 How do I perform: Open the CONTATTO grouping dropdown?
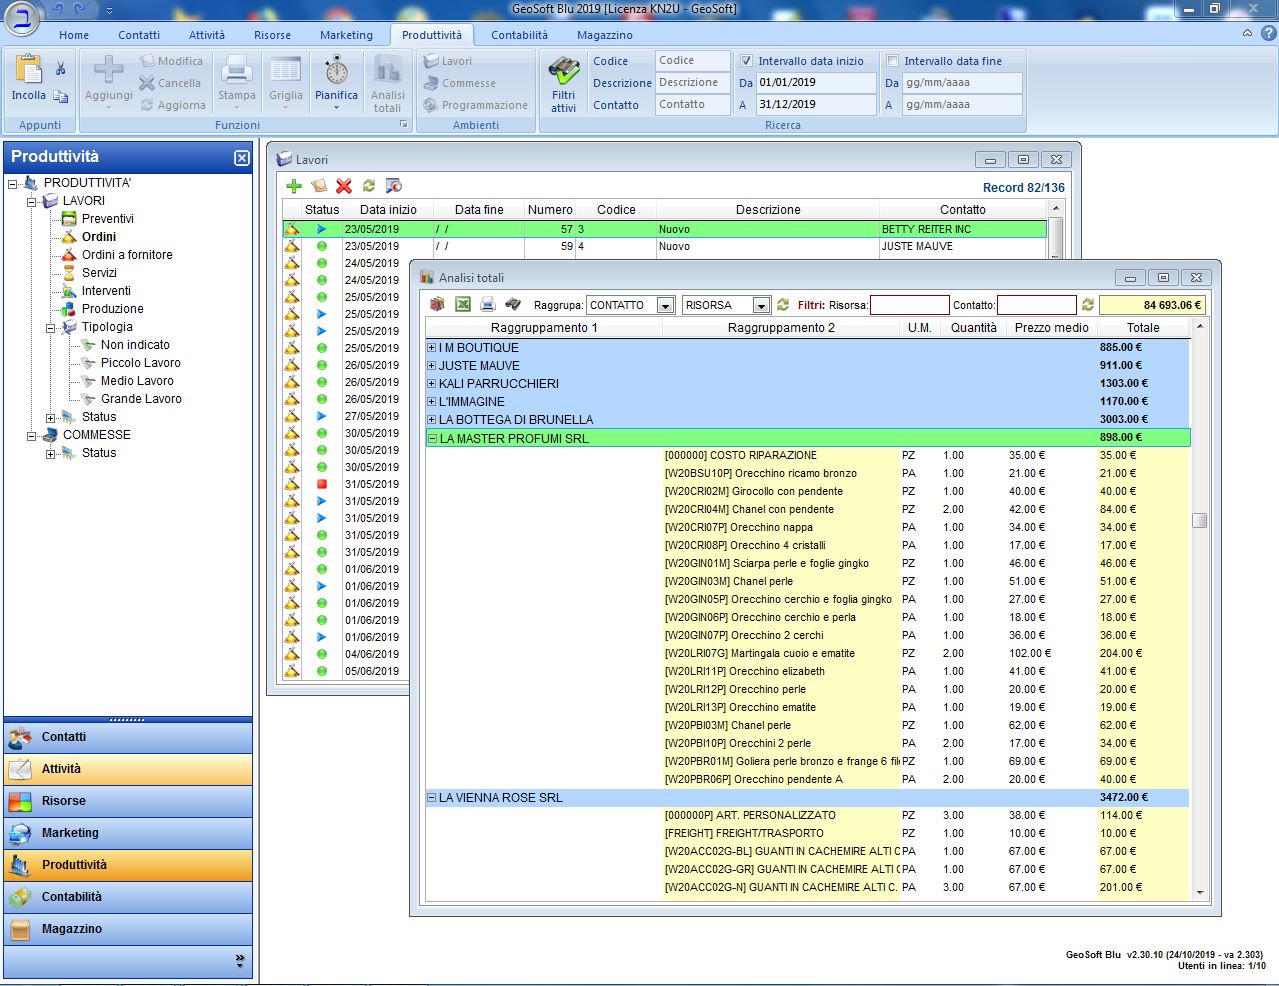665,305
